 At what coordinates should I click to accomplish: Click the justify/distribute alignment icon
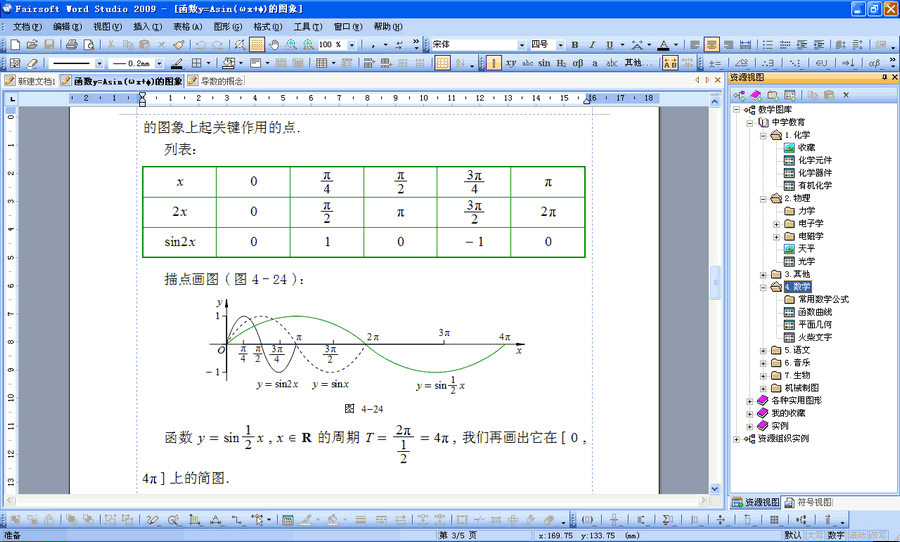pos(745,44)
